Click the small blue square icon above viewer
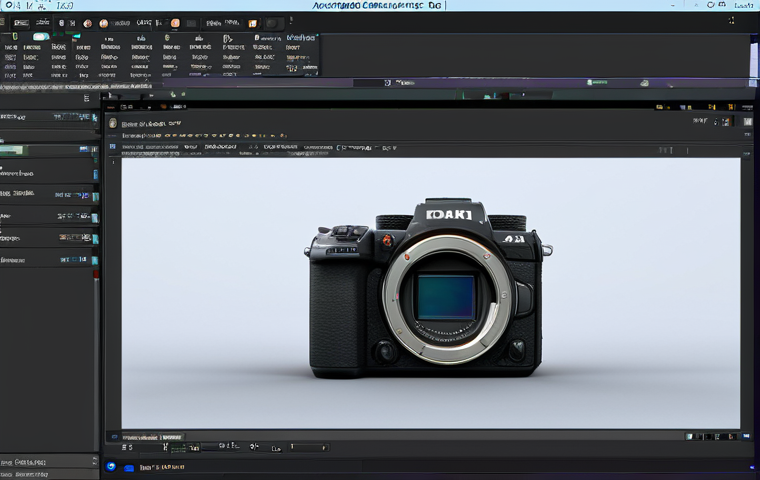The height and width of the screenshot is (480, 760). [112, 146]
